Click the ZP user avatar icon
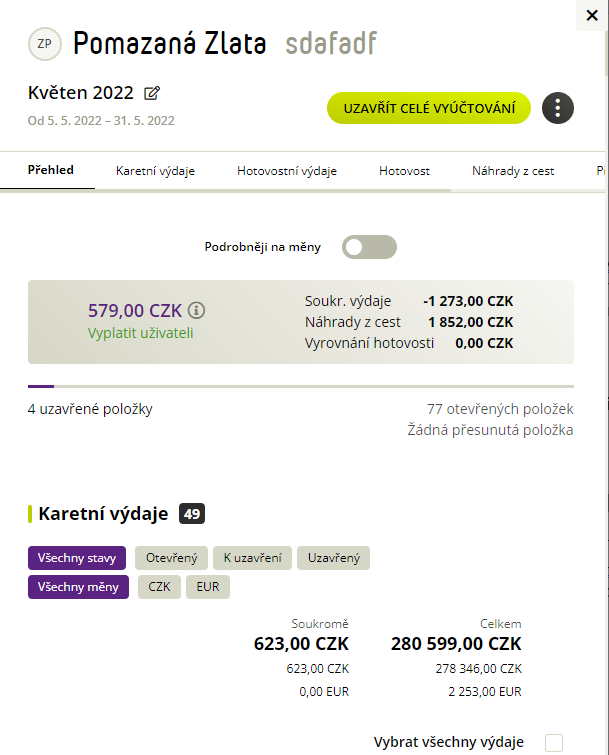This screenshot has height=755, width=609. pos(45,44)
